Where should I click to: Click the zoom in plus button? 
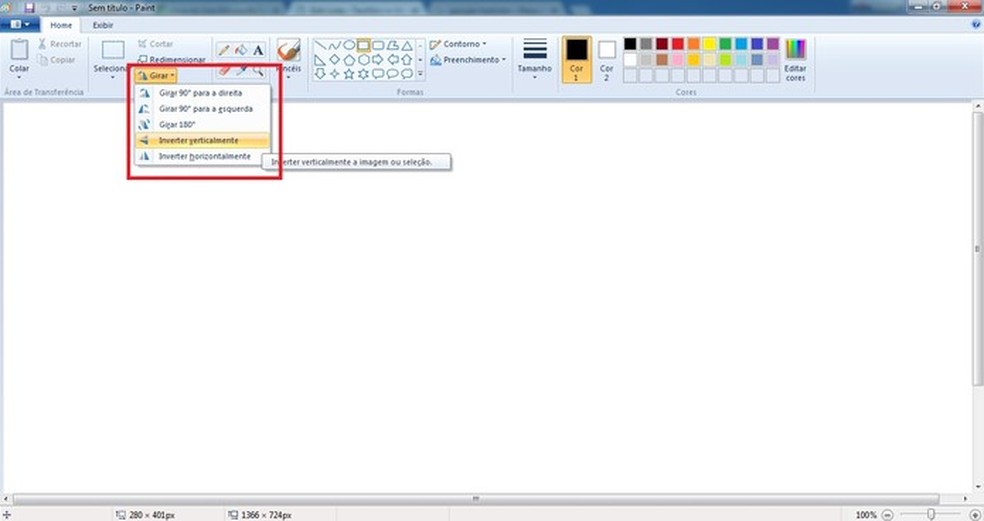point(975,515)
